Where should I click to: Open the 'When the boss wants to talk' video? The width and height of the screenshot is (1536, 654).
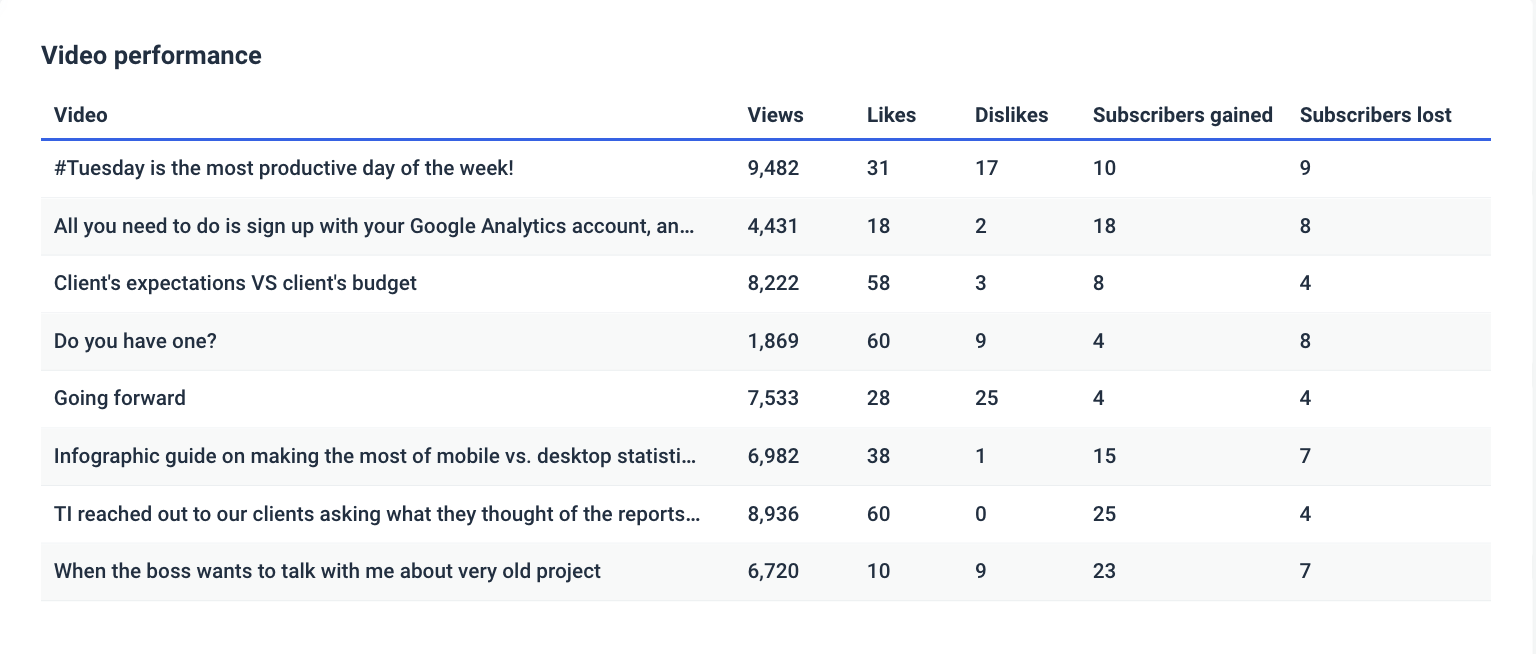click(x=326, y=571)
